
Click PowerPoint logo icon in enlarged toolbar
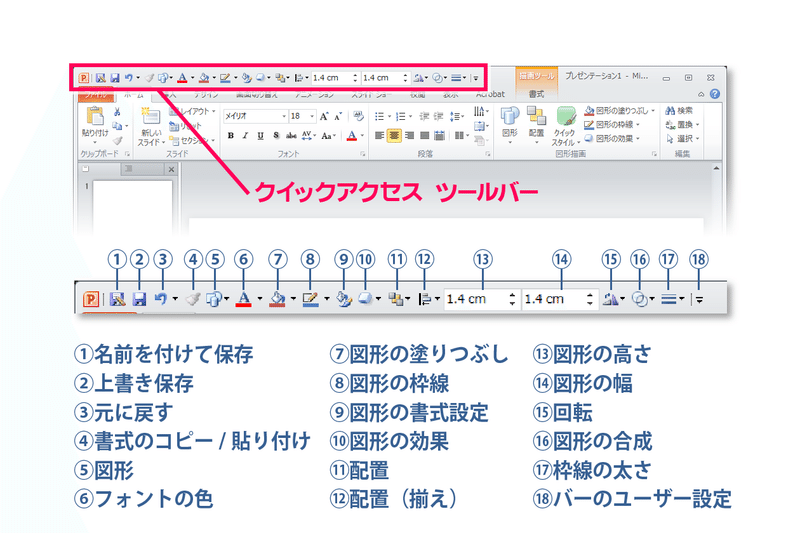[91, 299]
